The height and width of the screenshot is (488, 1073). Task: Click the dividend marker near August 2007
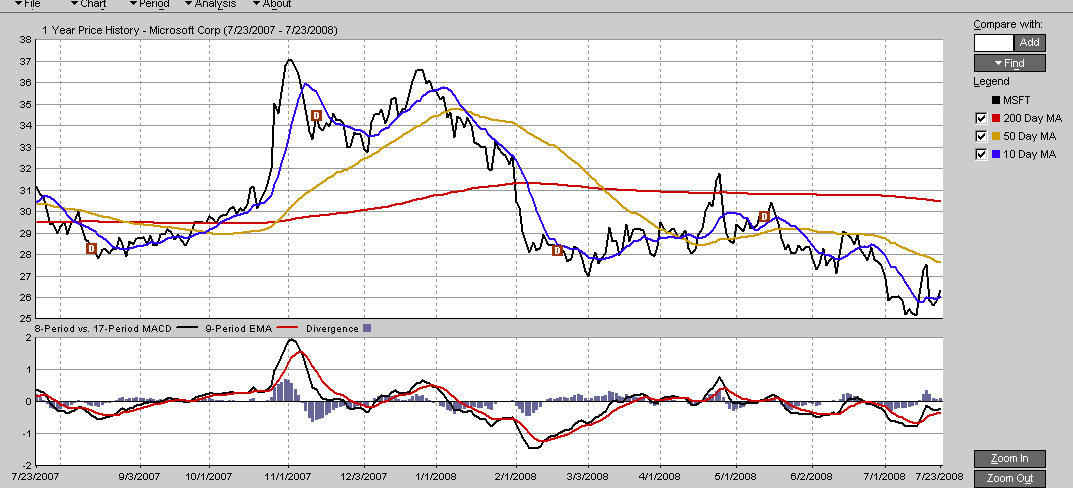pos(91,248)
